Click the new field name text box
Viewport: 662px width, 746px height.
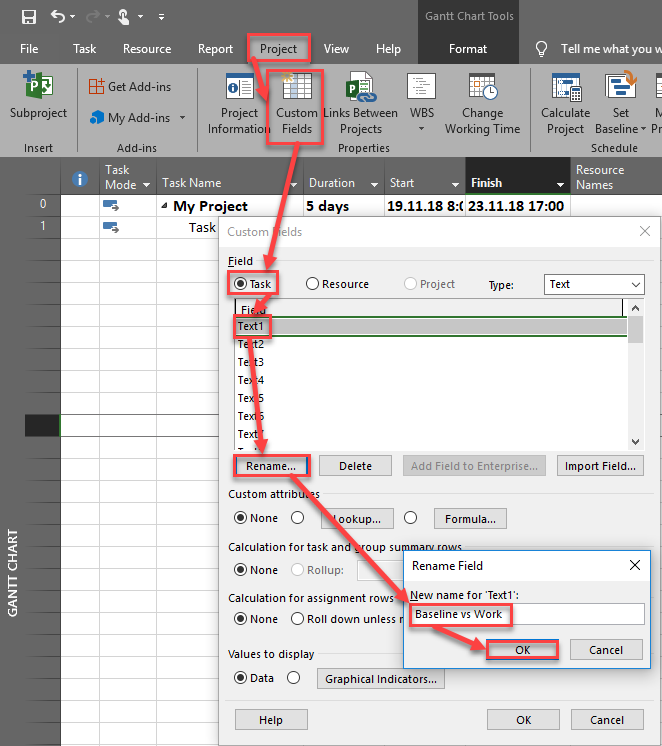click(x=527, y=614)
